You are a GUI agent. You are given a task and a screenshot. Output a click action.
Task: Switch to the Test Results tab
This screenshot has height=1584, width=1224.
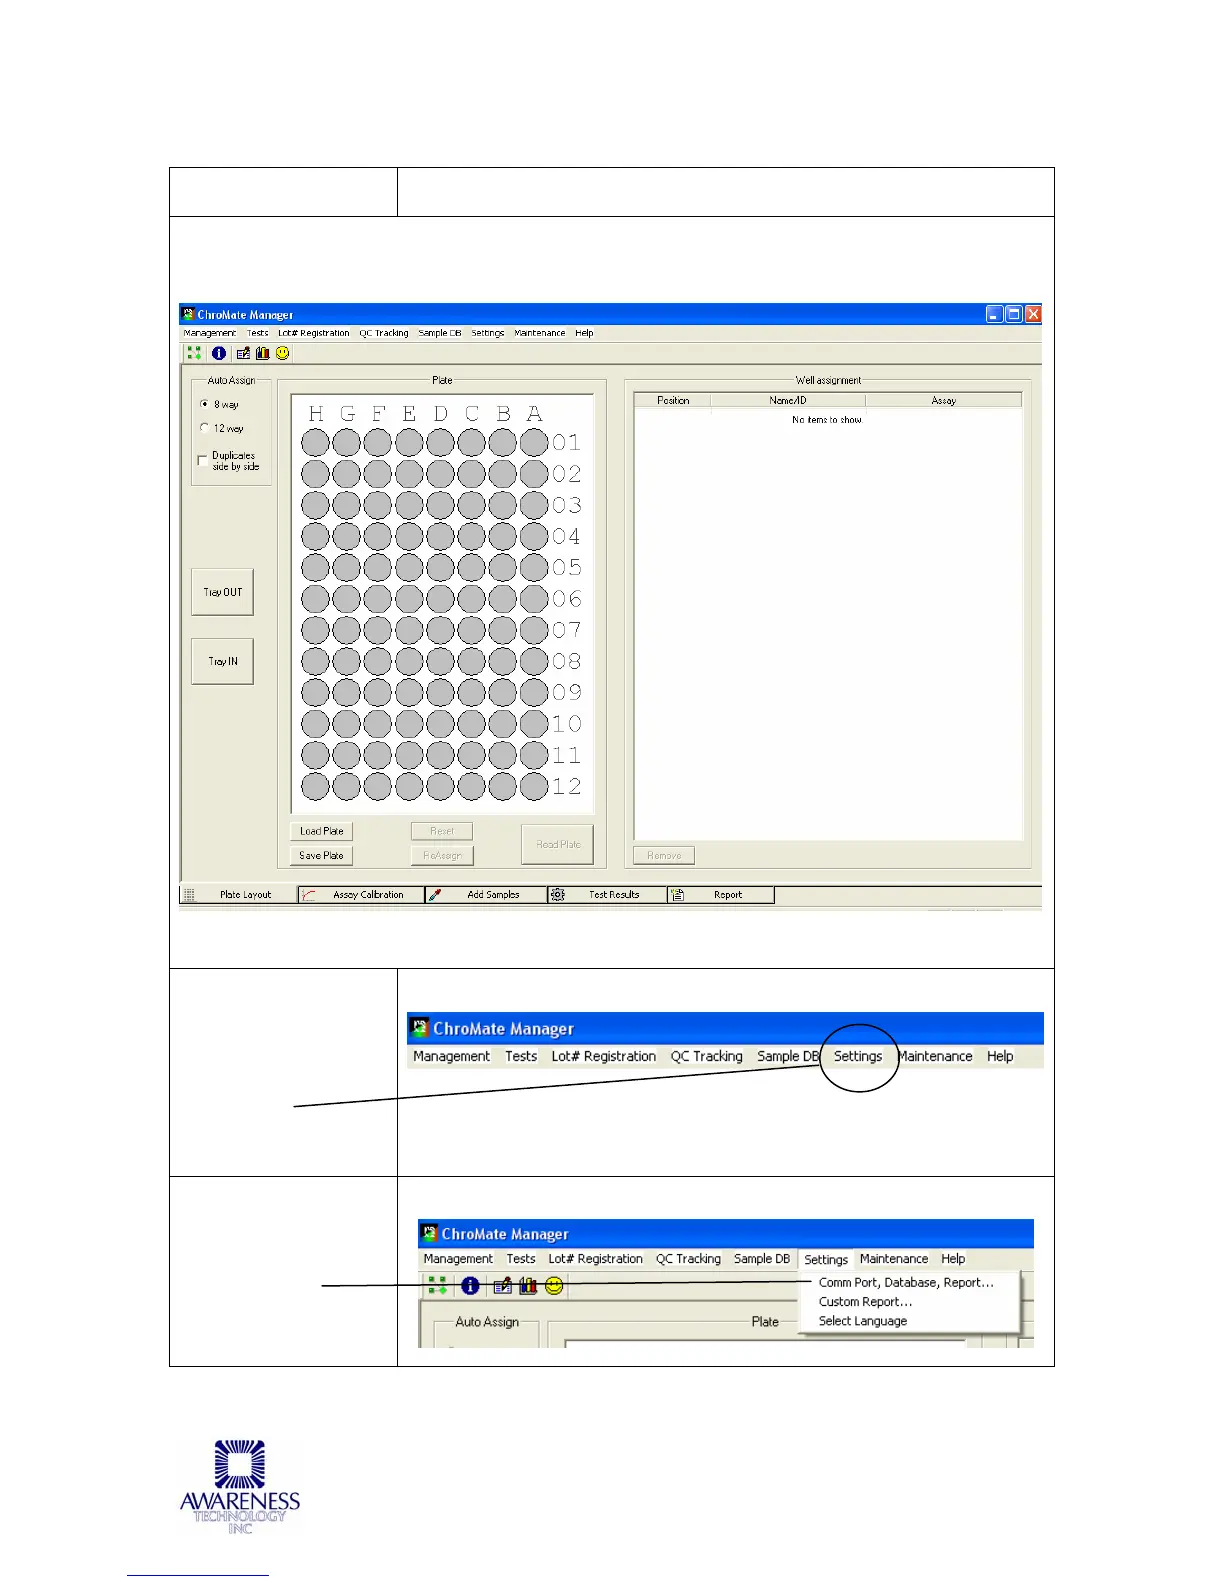point(607,895)
